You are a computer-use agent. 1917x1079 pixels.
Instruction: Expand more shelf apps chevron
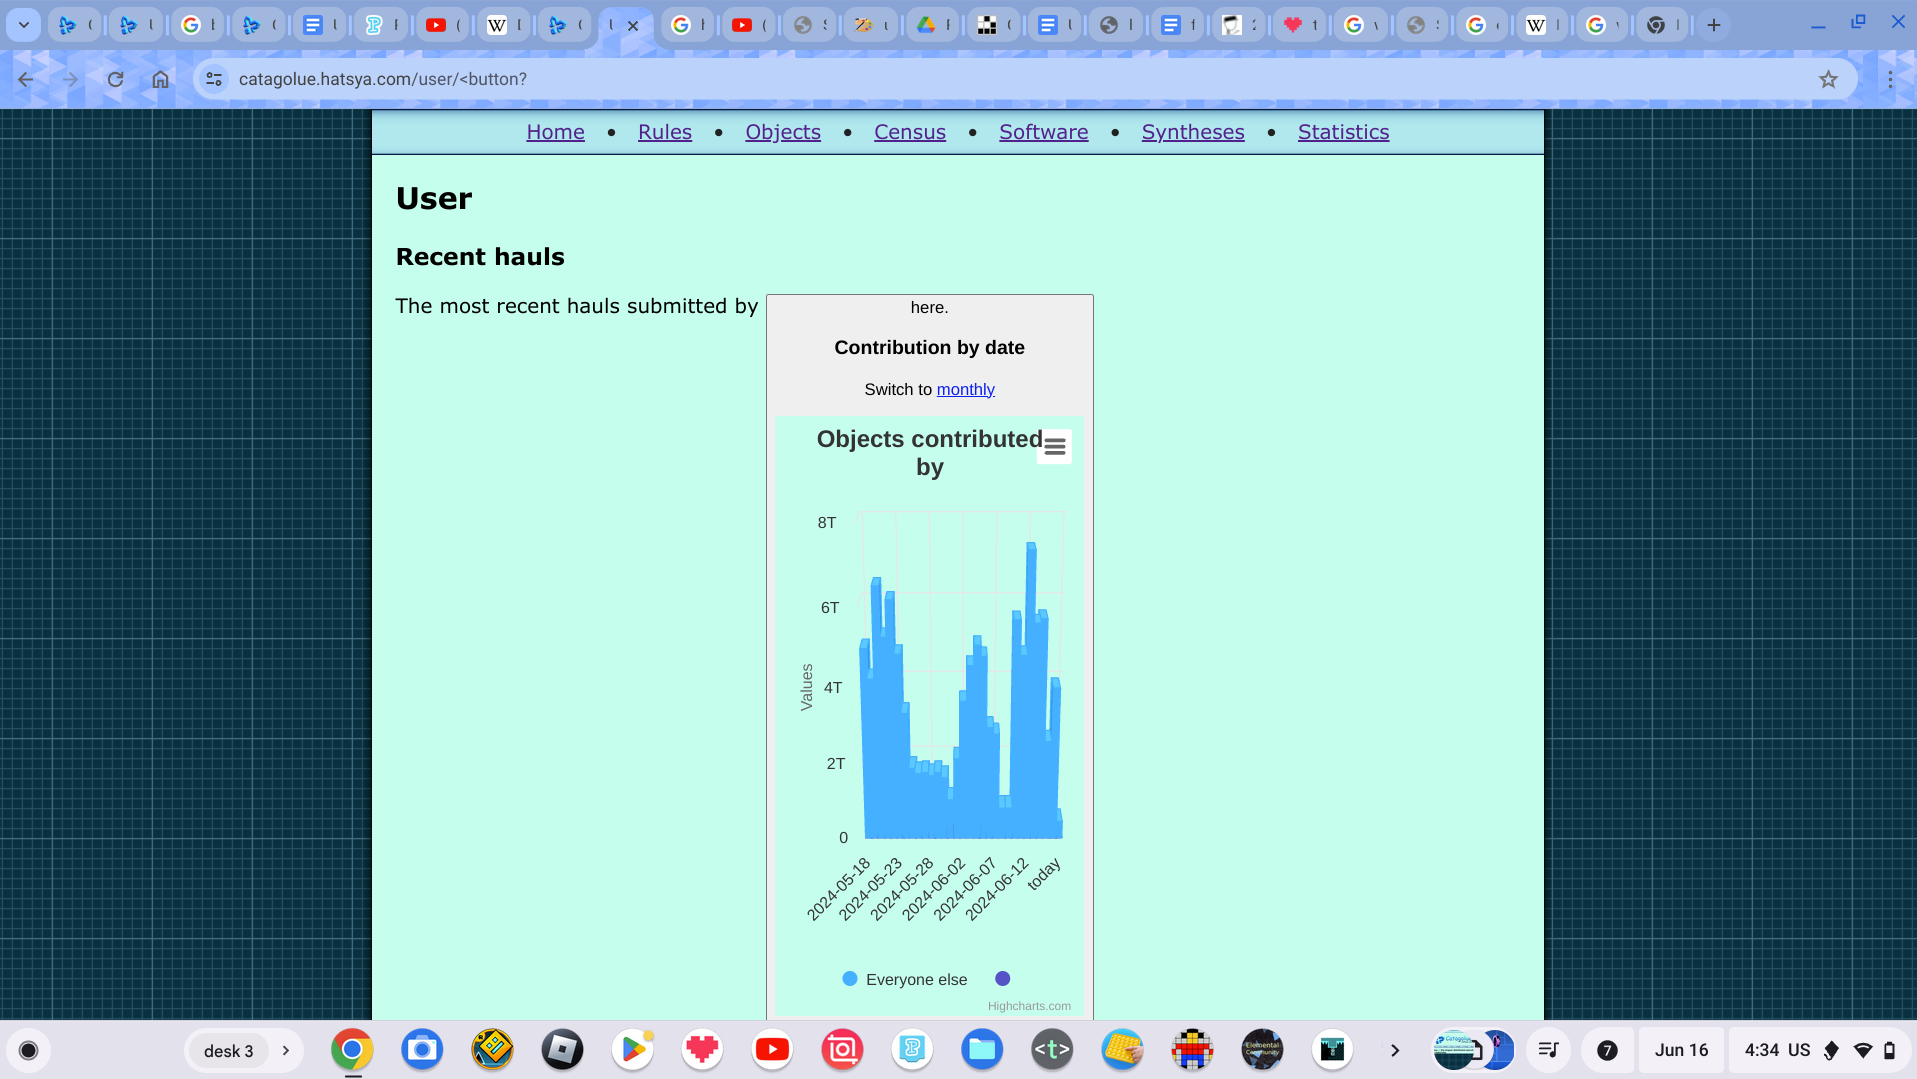pyautogui.click(x=1395, y=1051)
